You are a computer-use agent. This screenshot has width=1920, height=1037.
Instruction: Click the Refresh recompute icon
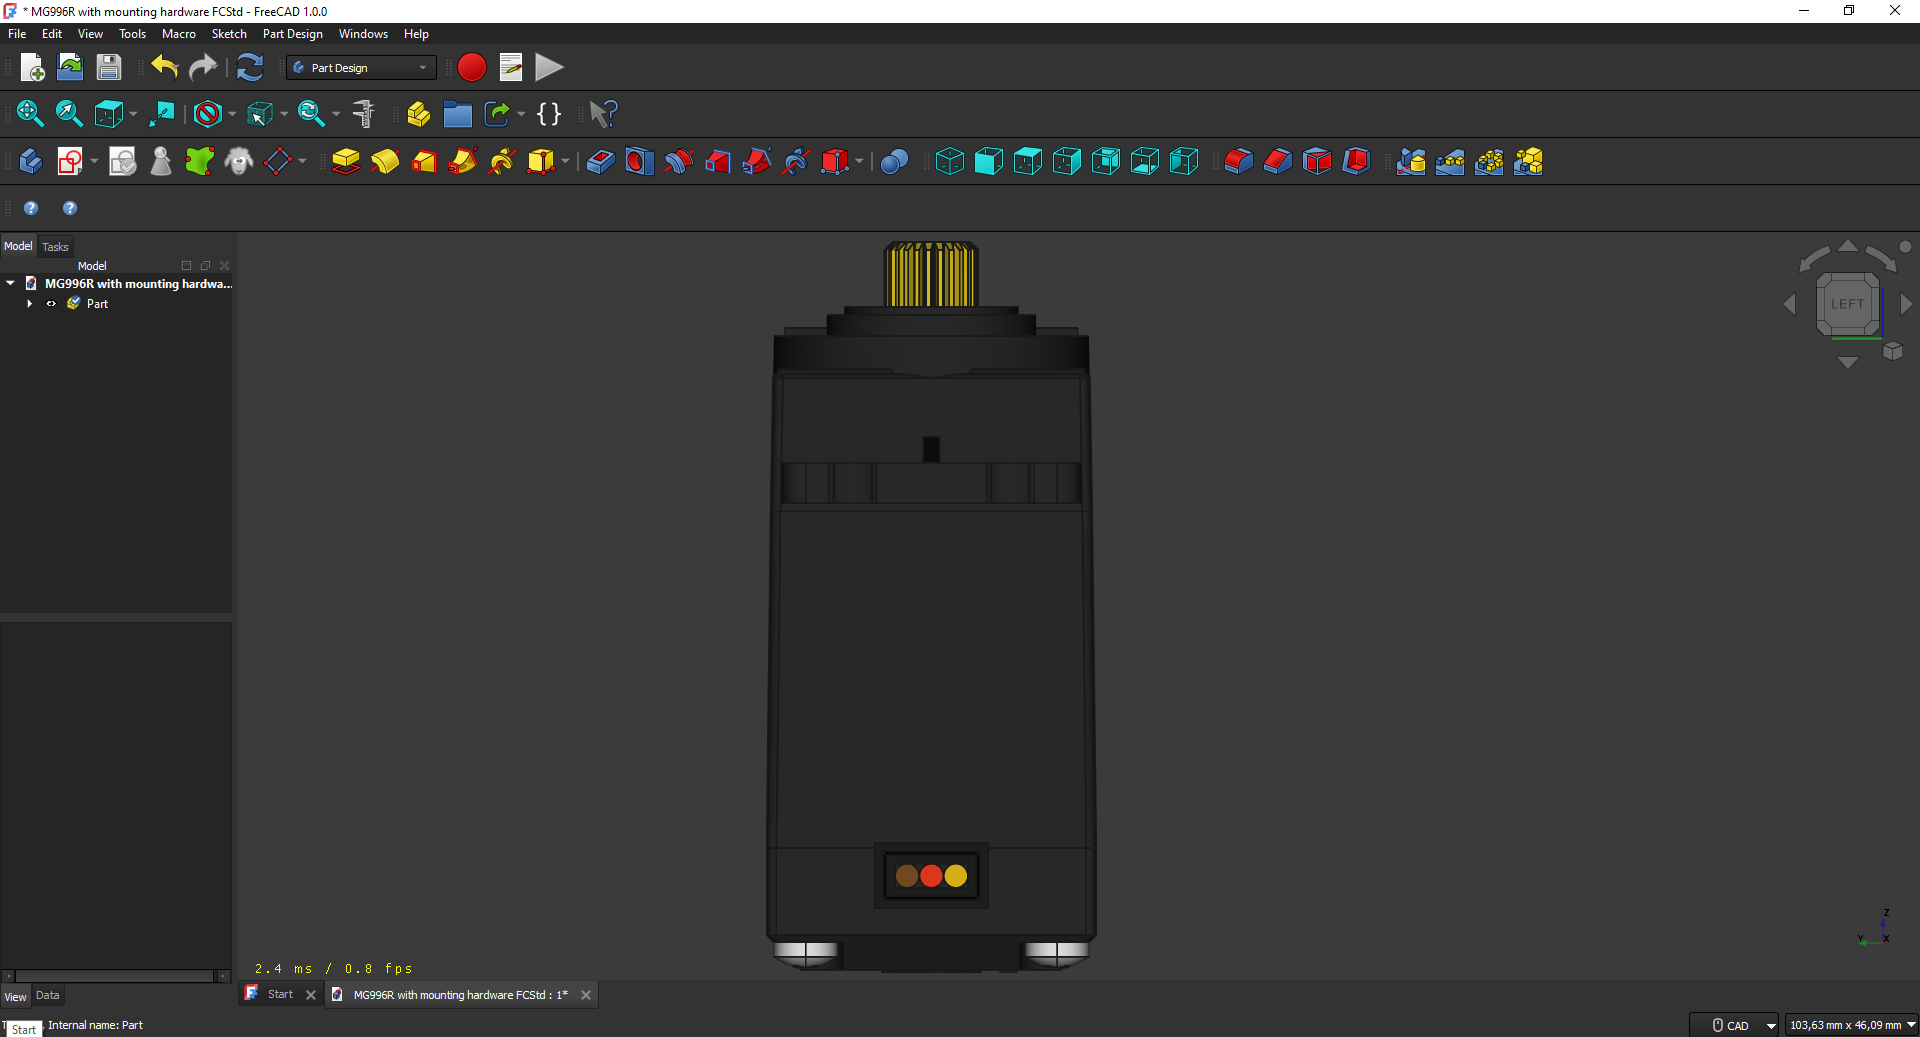coord(250,68)
